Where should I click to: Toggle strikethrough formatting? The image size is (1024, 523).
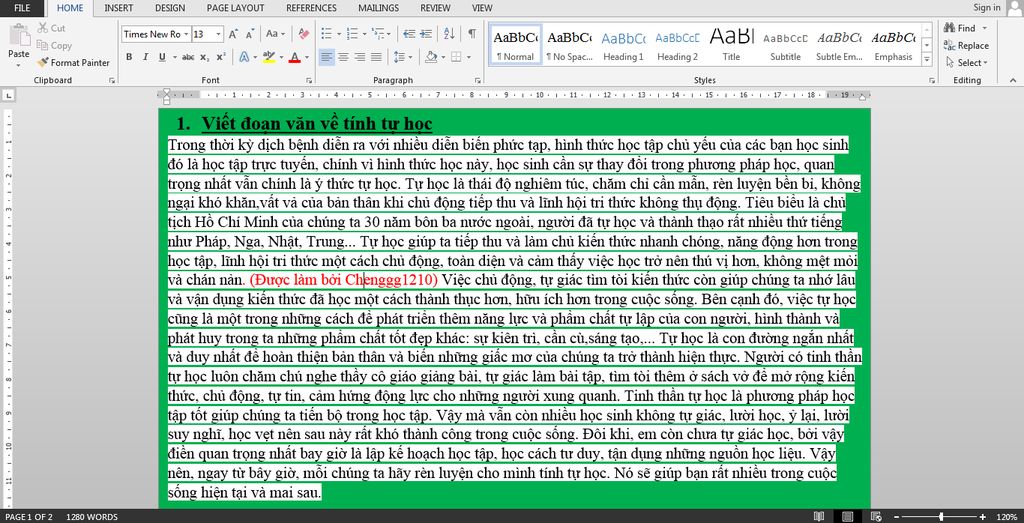pyautogui.click(x=188, y=57)
